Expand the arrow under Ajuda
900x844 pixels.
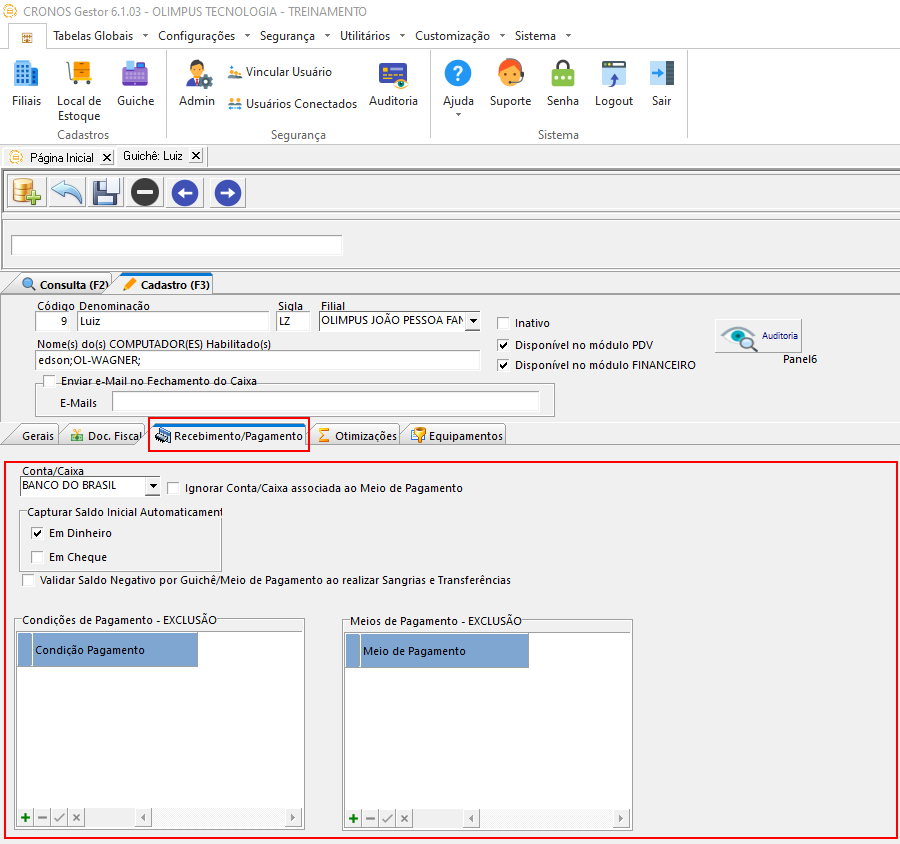tap(458, 115)
